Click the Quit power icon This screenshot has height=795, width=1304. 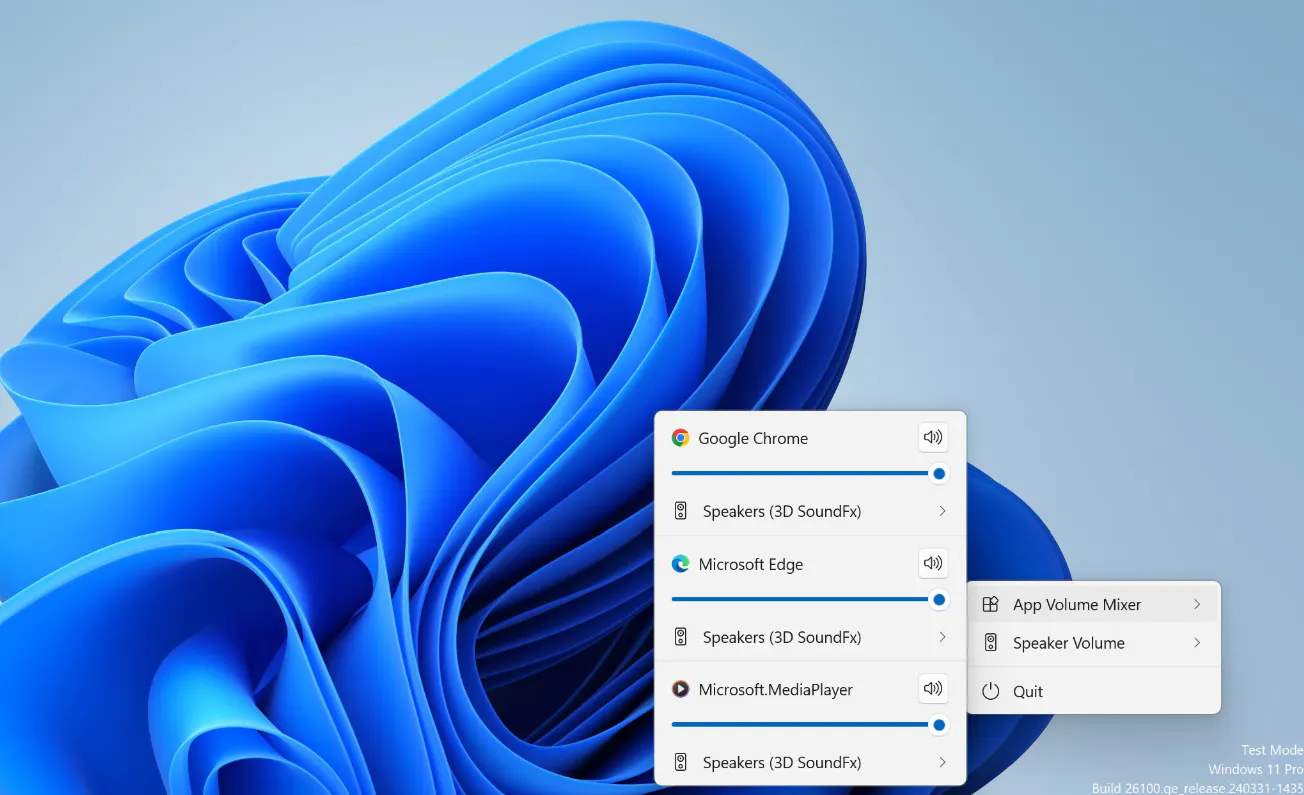pyautogui.click(x=990, y=691)
